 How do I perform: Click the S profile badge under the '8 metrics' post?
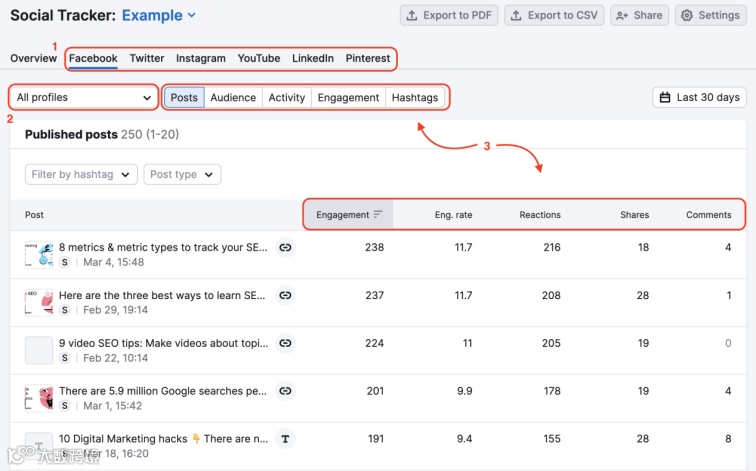[65, 262]
